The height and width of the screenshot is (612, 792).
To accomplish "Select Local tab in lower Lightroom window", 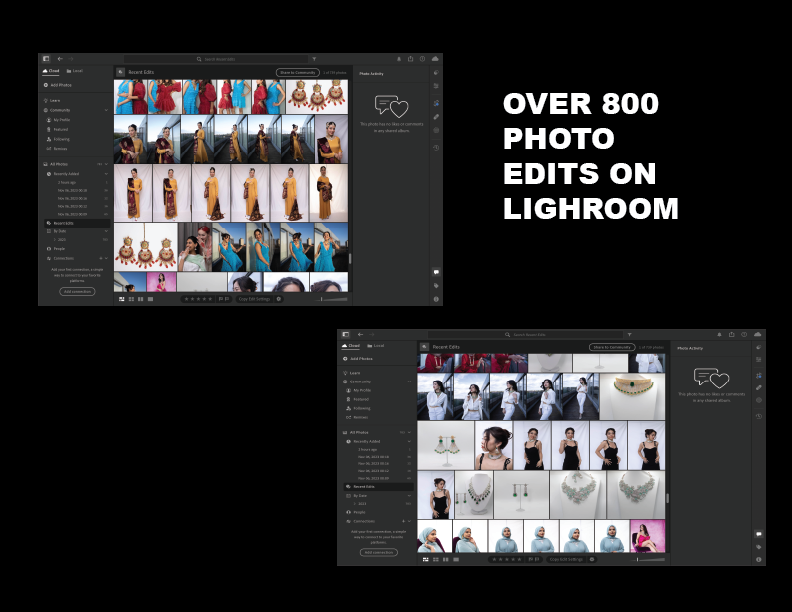I will tap(375, 346).
